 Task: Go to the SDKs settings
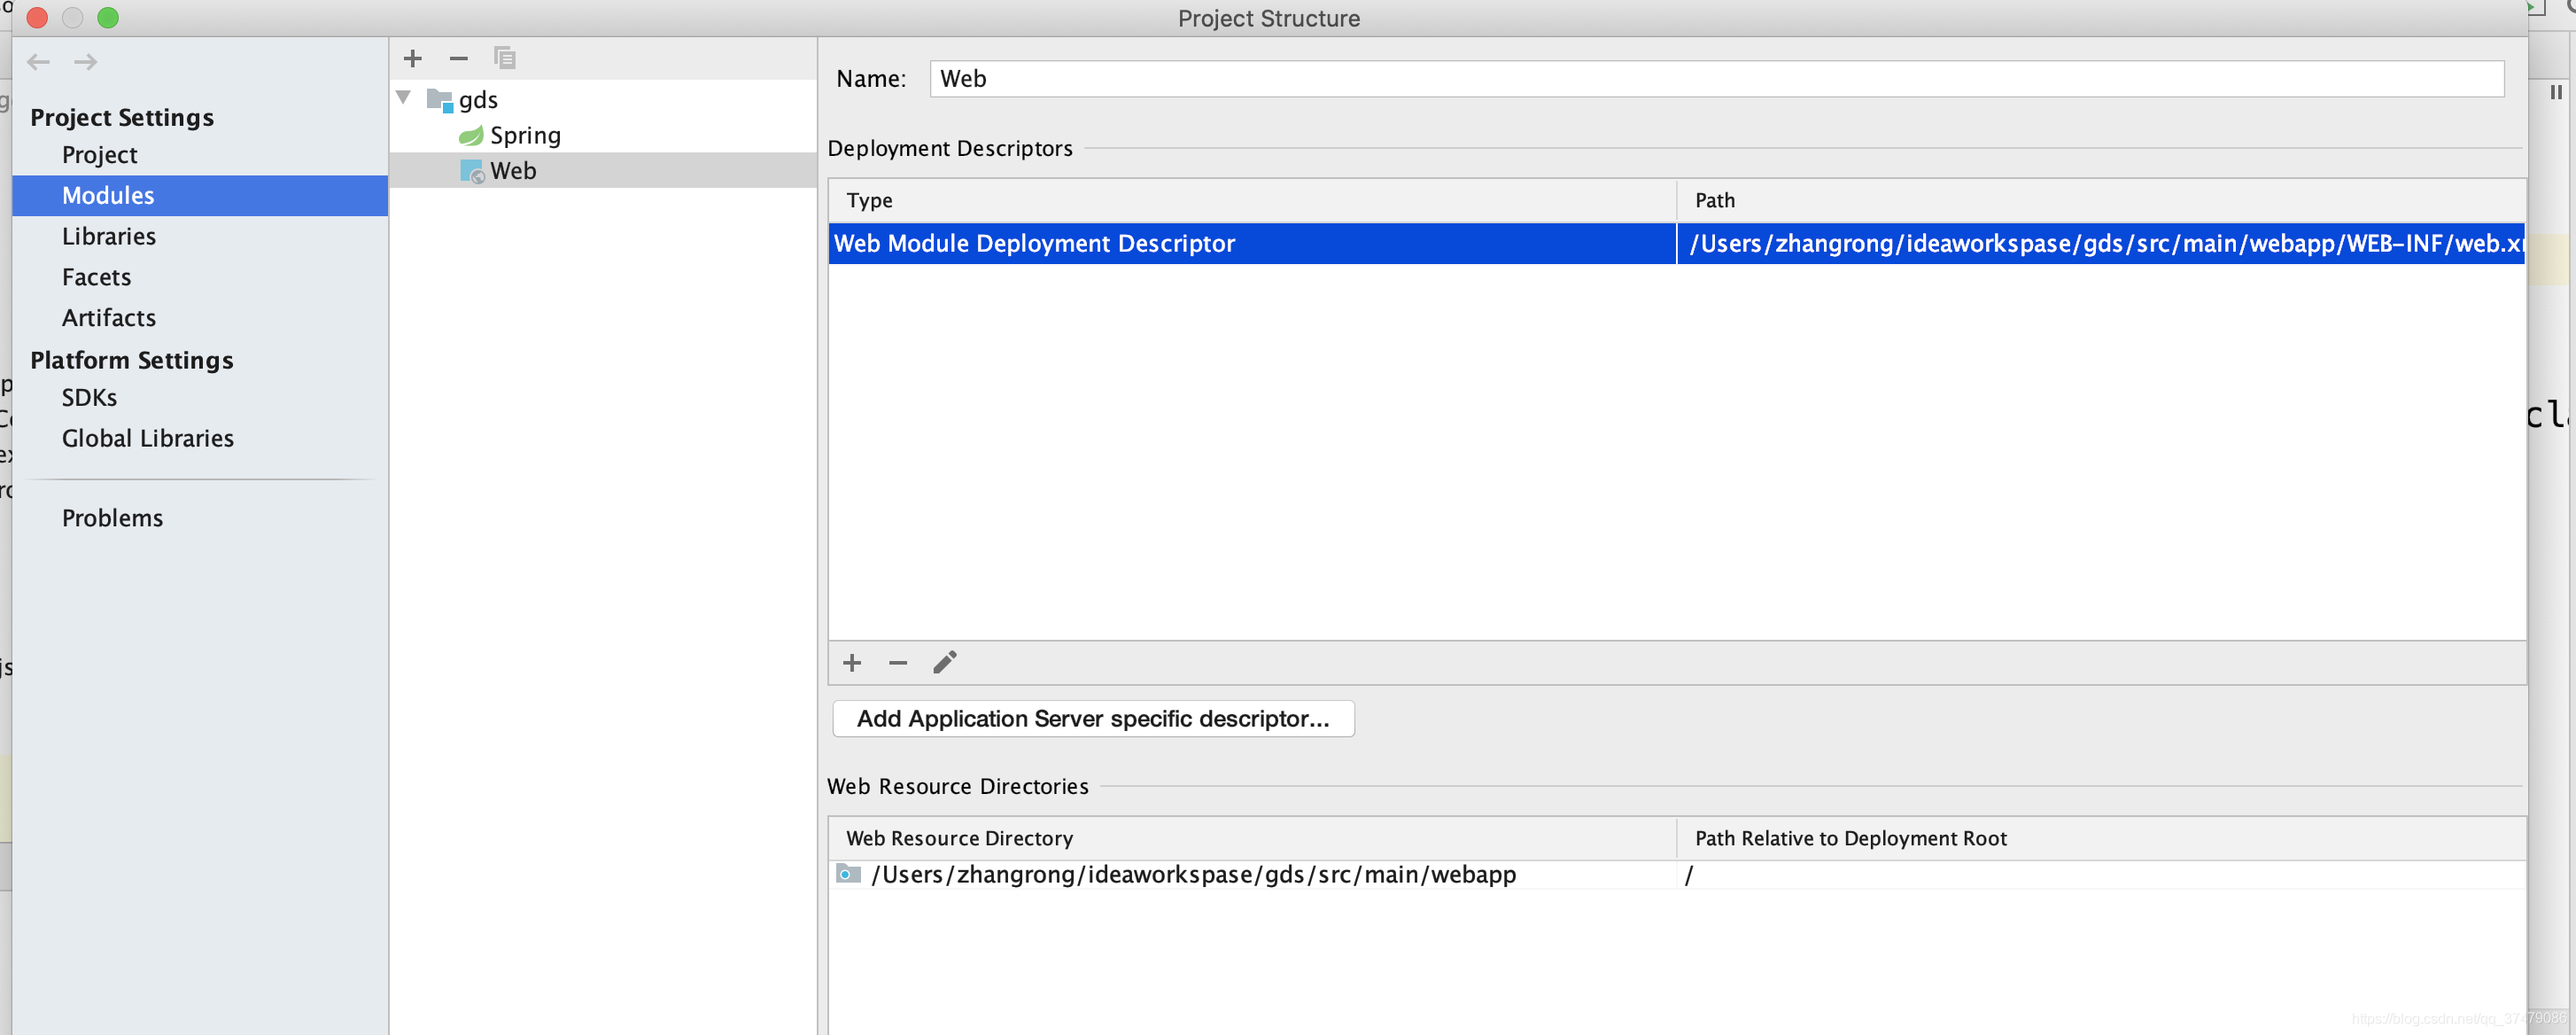tap(89, 398)
